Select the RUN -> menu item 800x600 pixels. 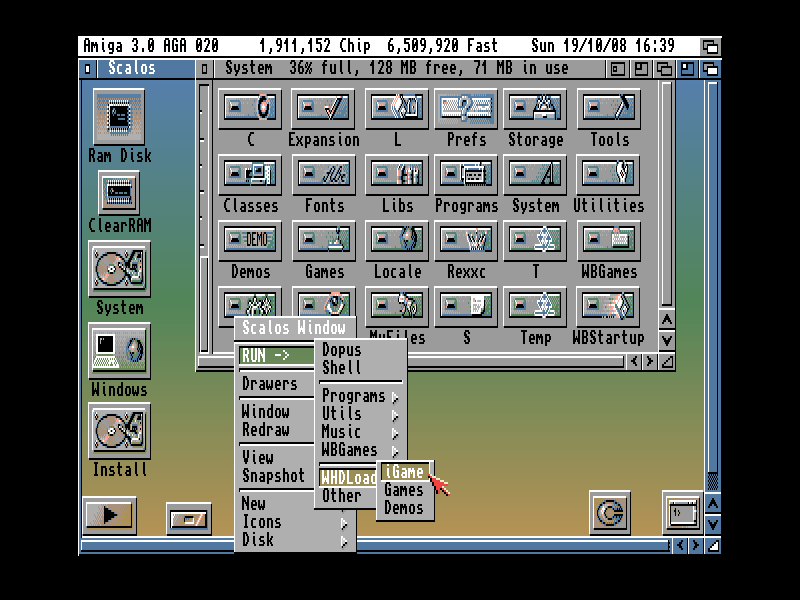click(276, 356)
